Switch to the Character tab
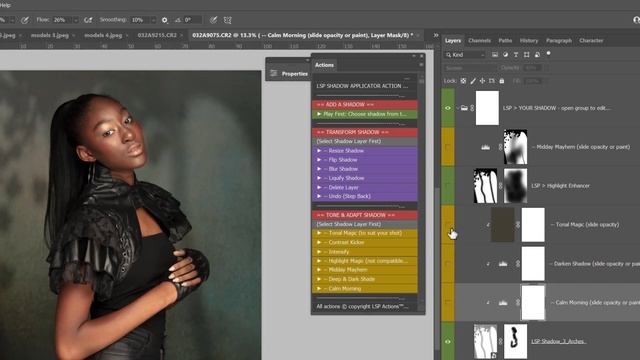The height and width of the screenshot is (360, 640). tap(591, 40)
